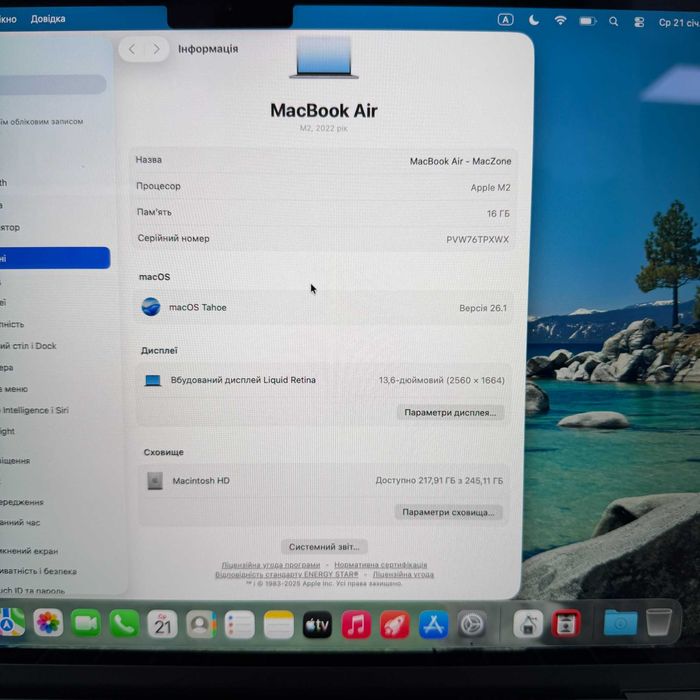
Task: Click the built-in display laptop icon
Action: (153, 380)
